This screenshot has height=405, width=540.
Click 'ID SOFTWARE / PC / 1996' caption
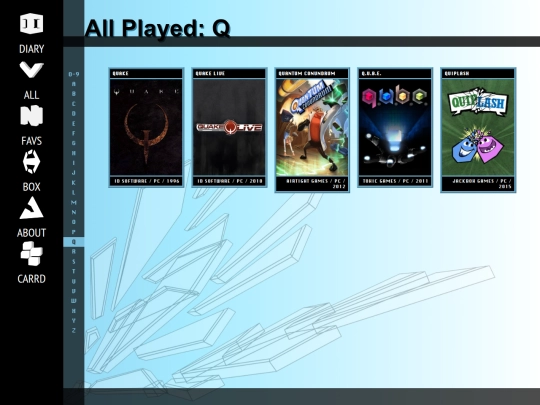pyautogui.click(x=147, y=181)
